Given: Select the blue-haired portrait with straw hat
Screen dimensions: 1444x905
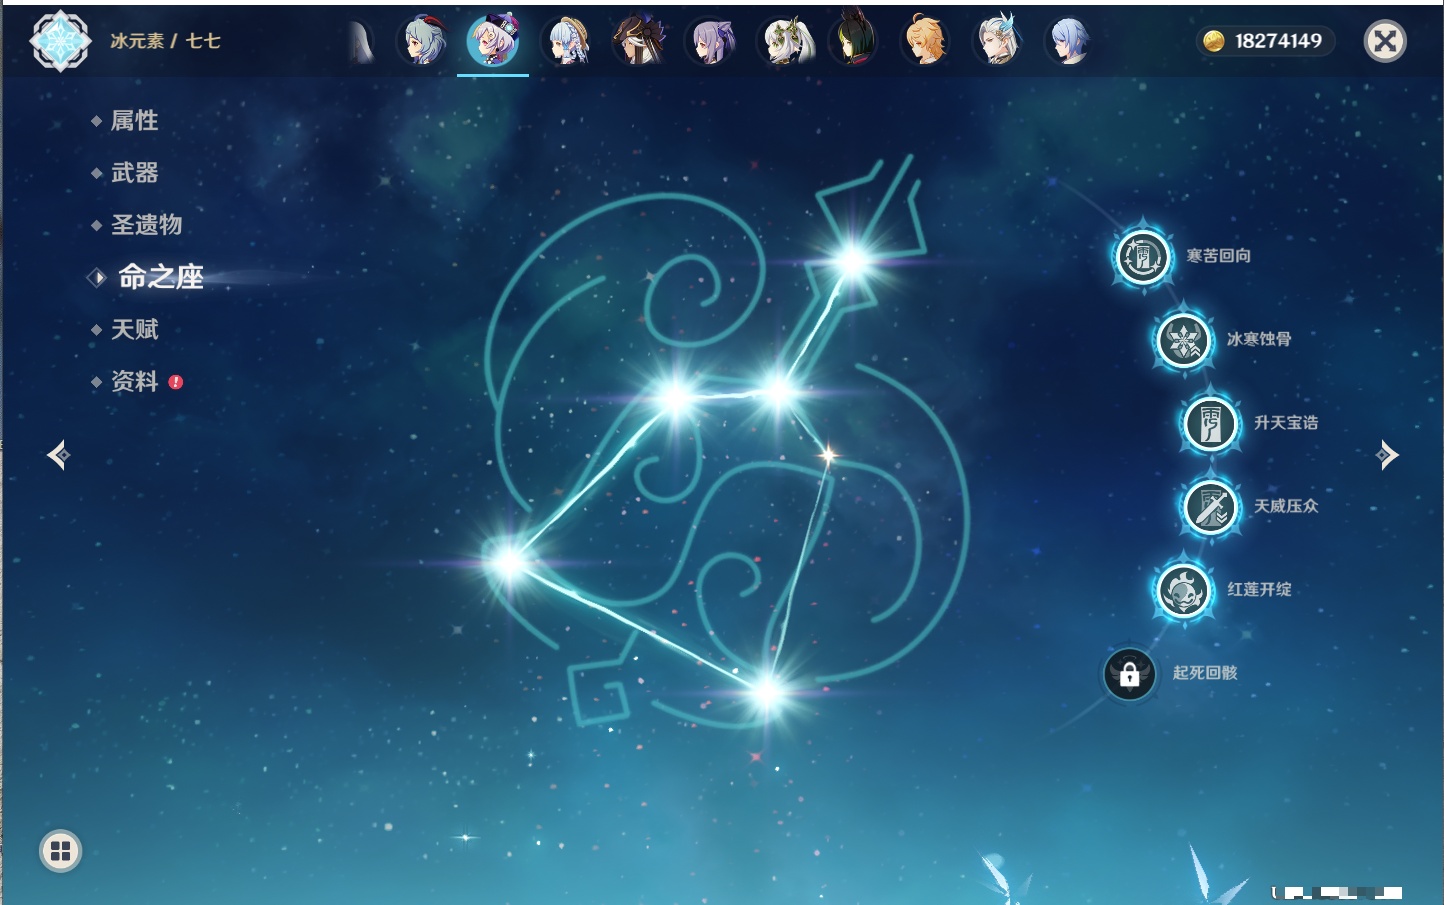Looking at the screenshot, I should [x=567, y=41].
